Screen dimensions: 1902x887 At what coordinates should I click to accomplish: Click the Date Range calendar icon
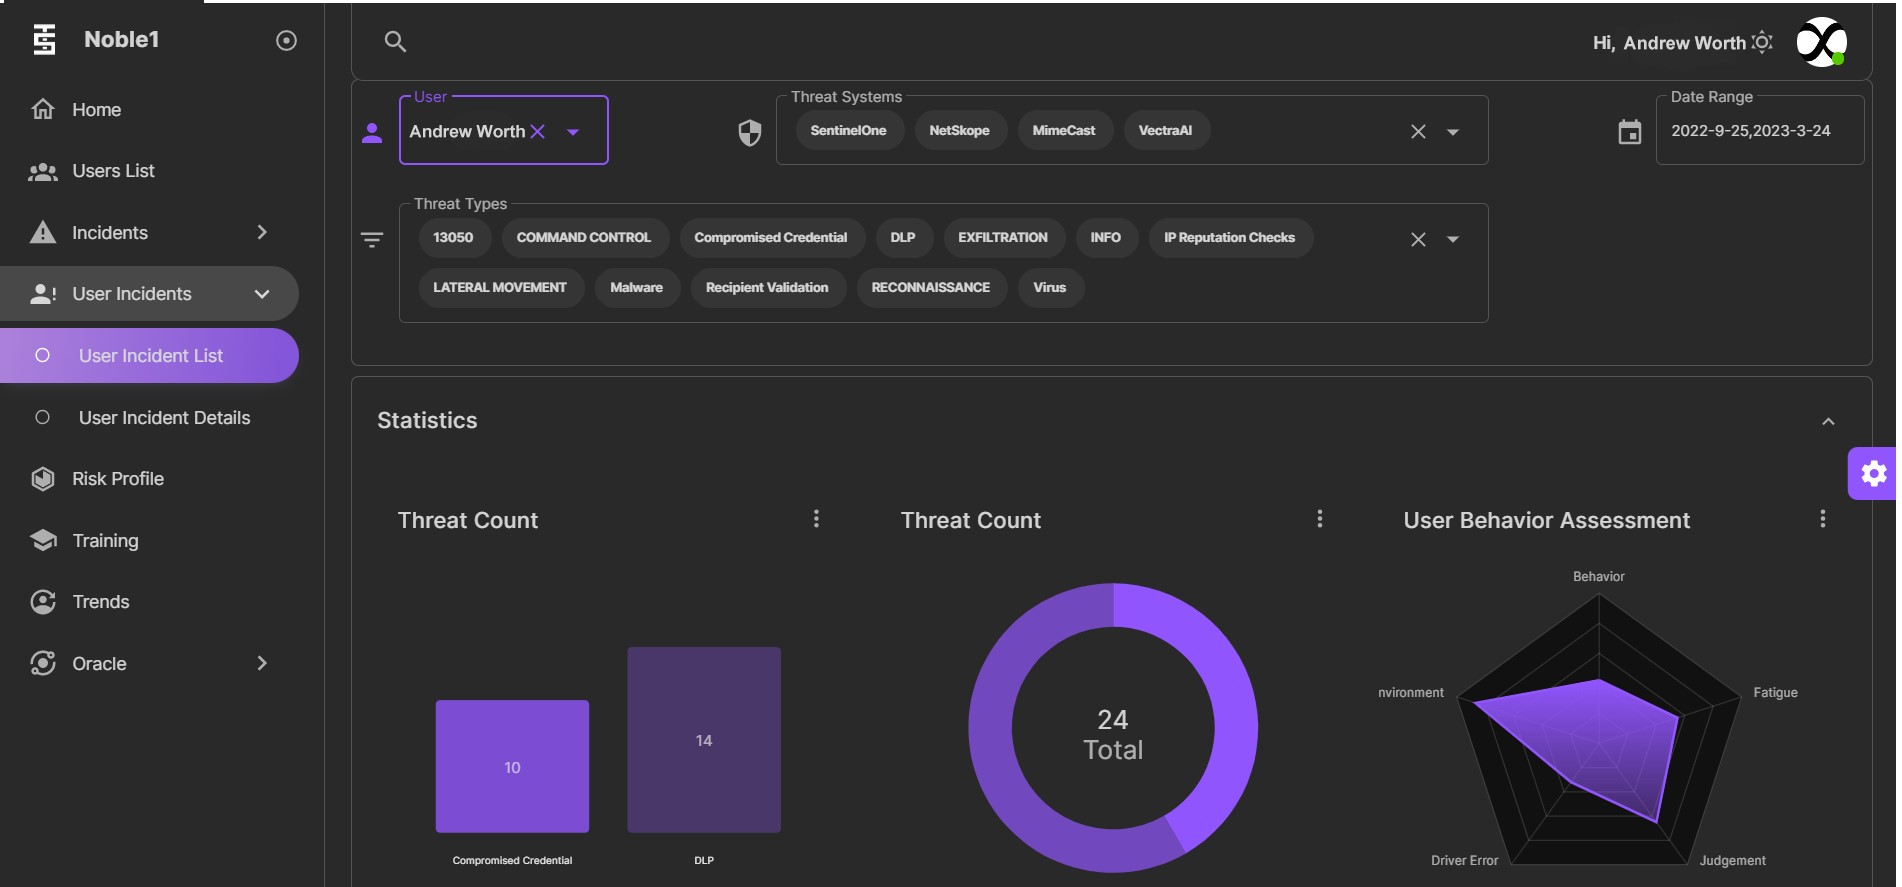pos(1630,132)
